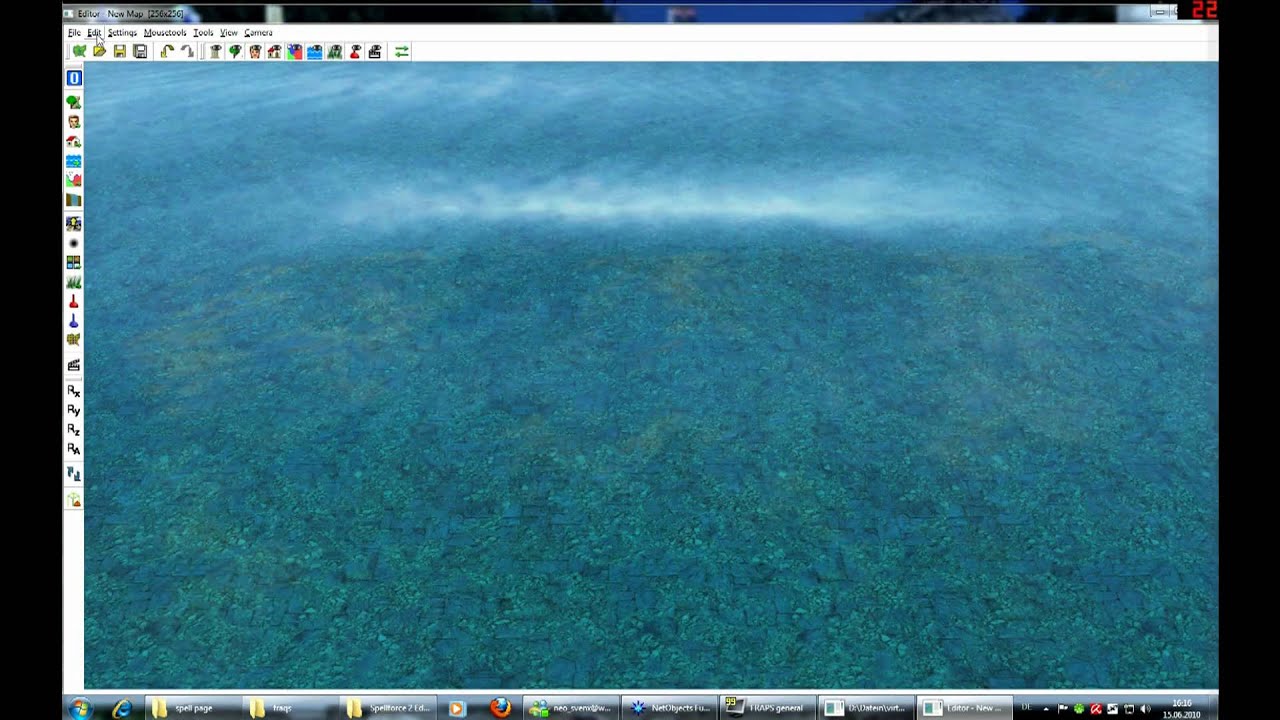This screenshot has width=1280, height=720.
Task: Open the Windows Start menu
Action: click(79, 708)
